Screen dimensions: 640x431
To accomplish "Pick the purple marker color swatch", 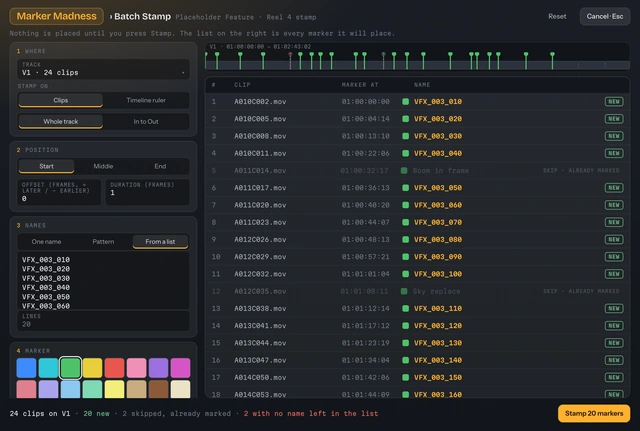I will point(158,368).
